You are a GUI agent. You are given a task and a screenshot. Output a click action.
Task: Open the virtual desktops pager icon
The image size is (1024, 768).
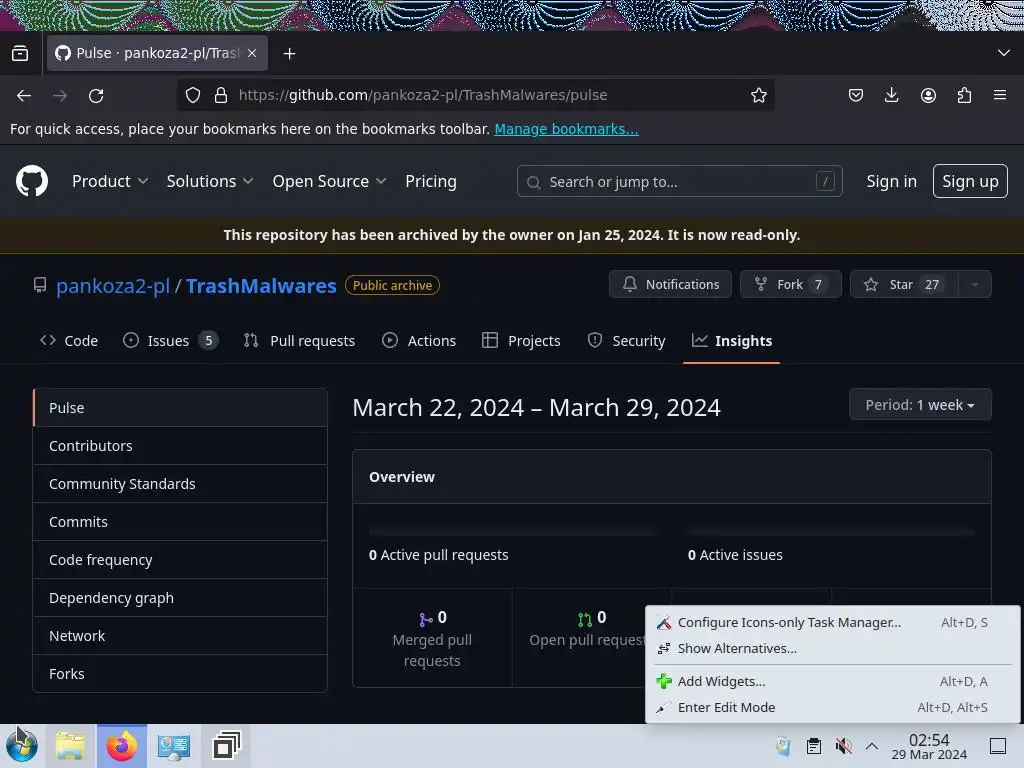pos(226,746)
